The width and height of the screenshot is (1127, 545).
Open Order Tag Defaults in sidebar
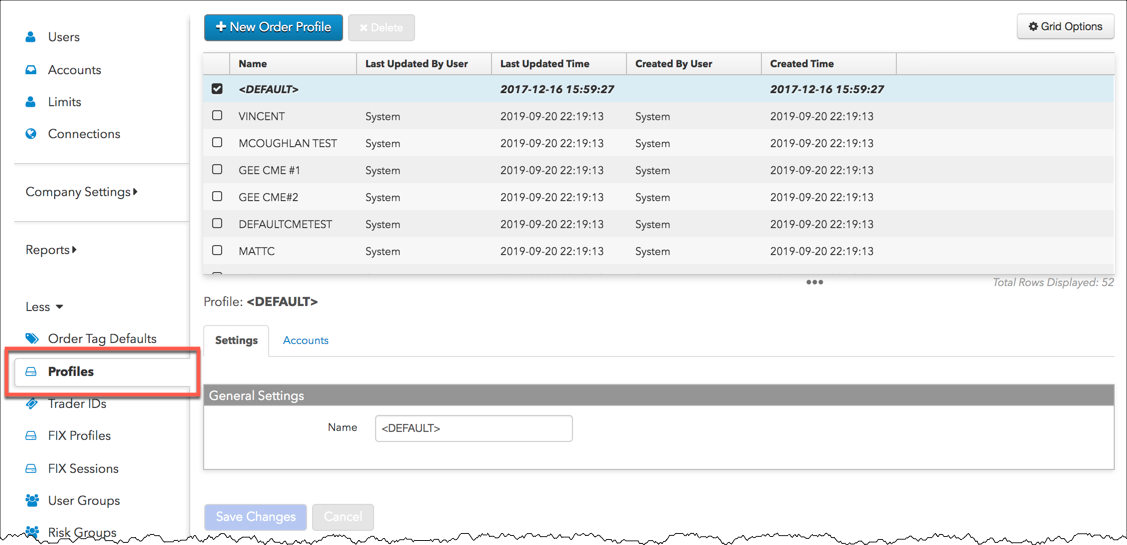coord(102,339)
